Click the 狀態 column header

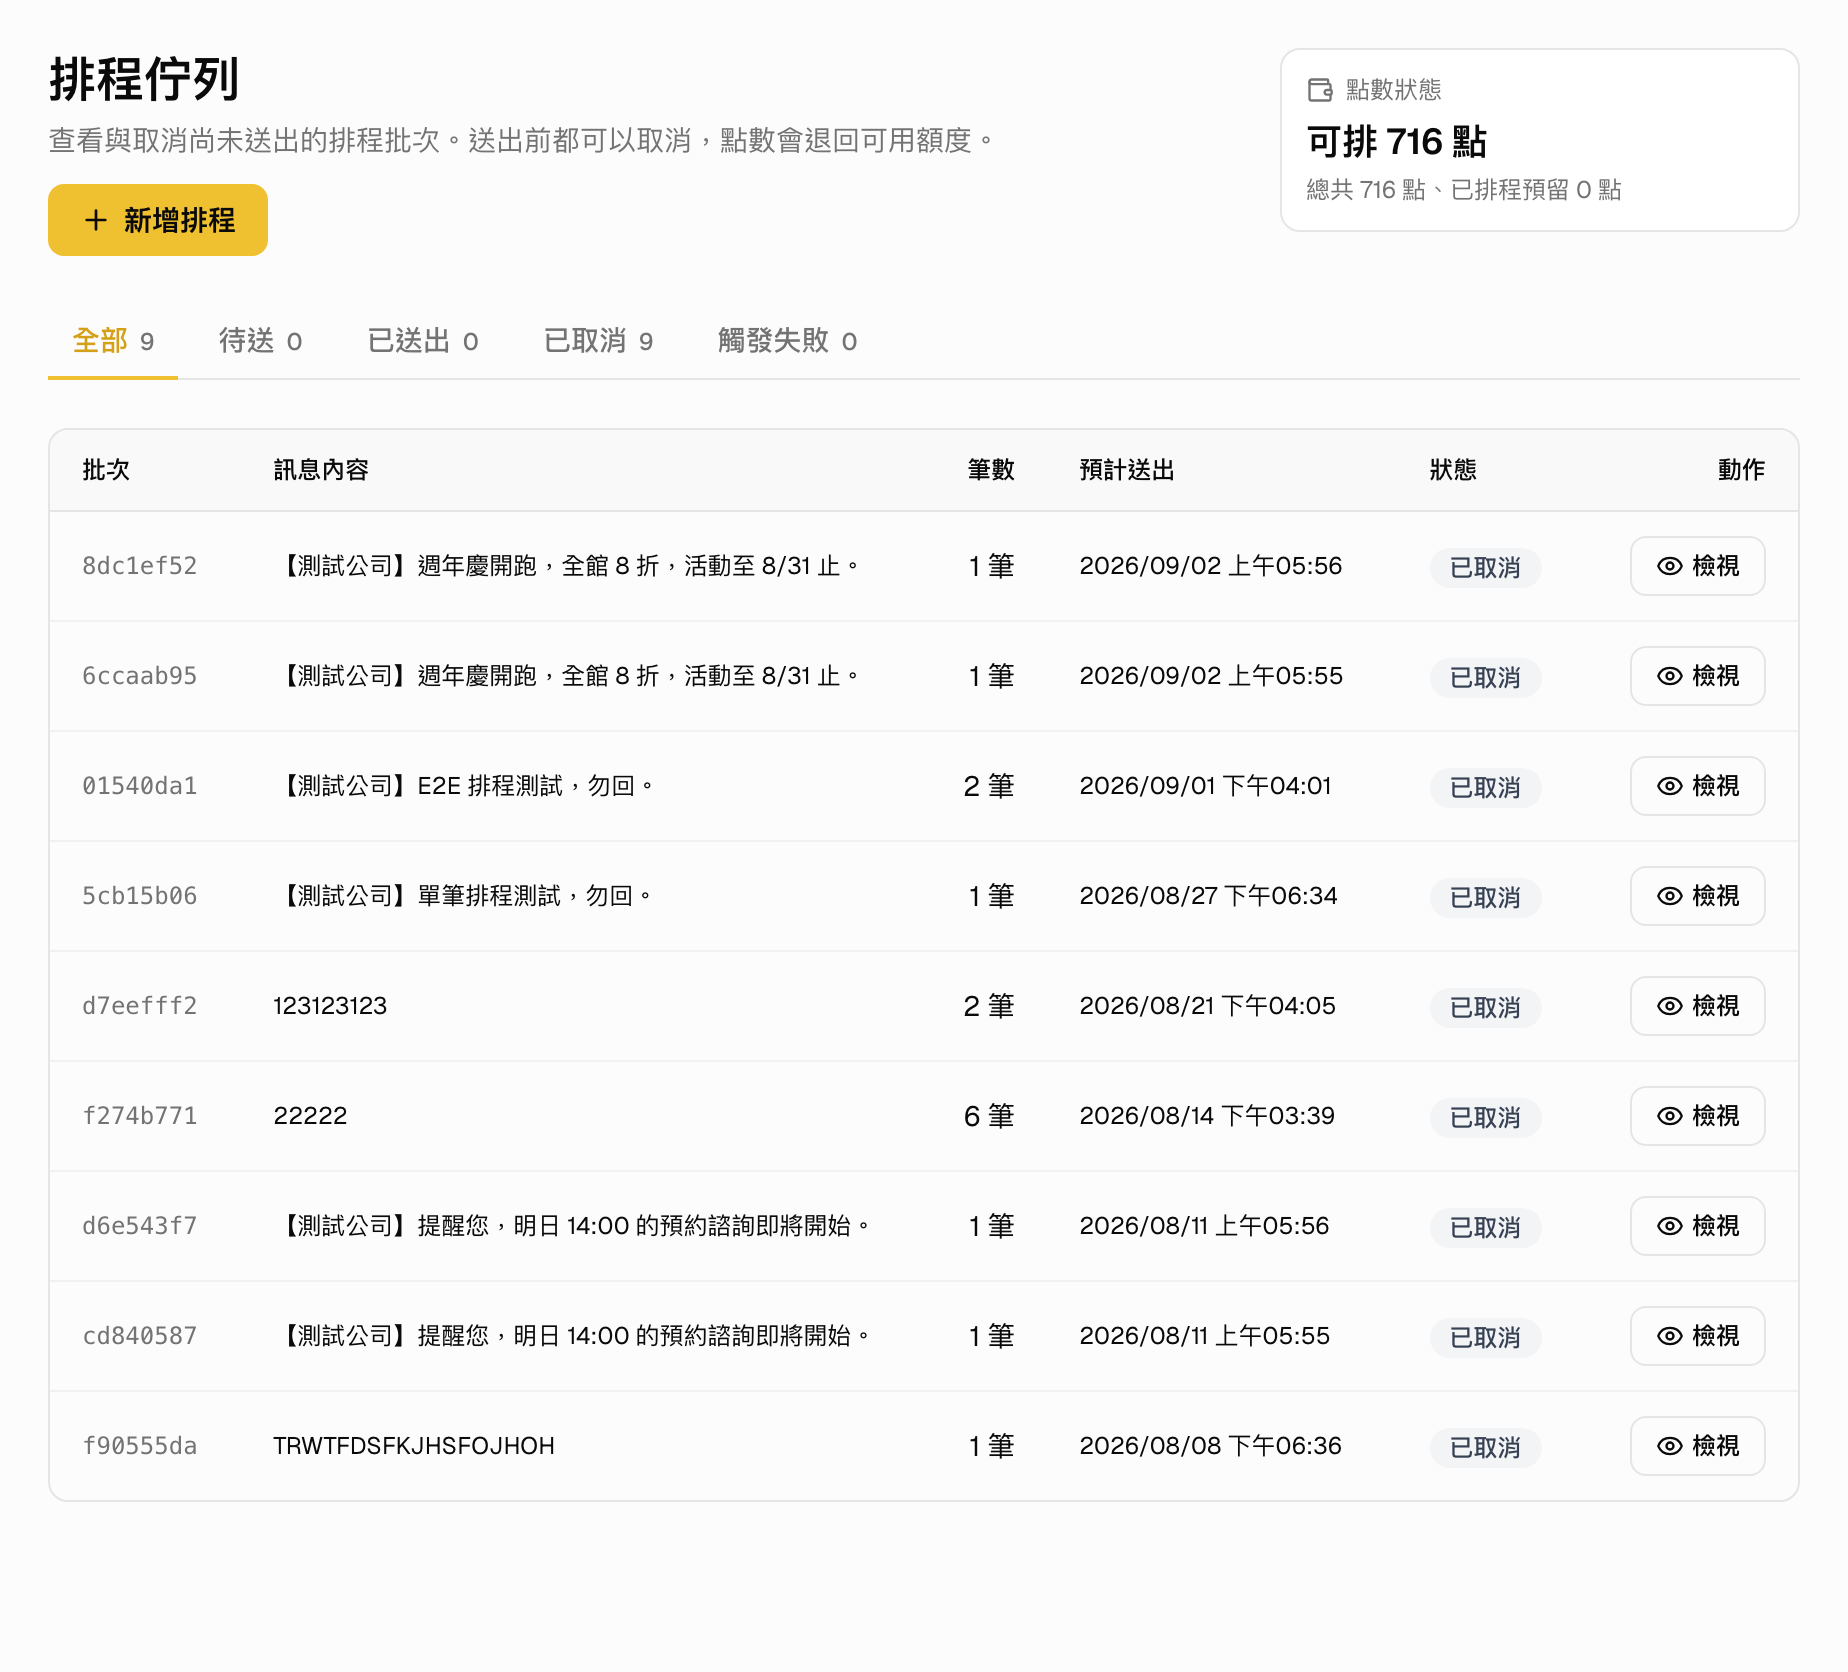(1453, 470)
